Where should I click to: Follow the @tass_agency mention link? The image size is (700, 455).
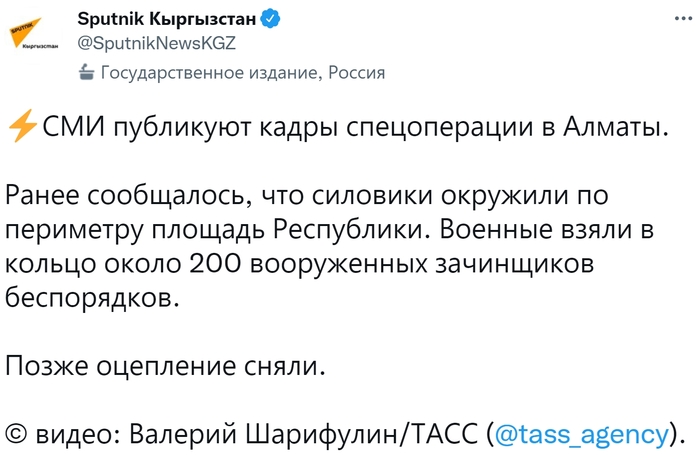click(x=580, y=434)
